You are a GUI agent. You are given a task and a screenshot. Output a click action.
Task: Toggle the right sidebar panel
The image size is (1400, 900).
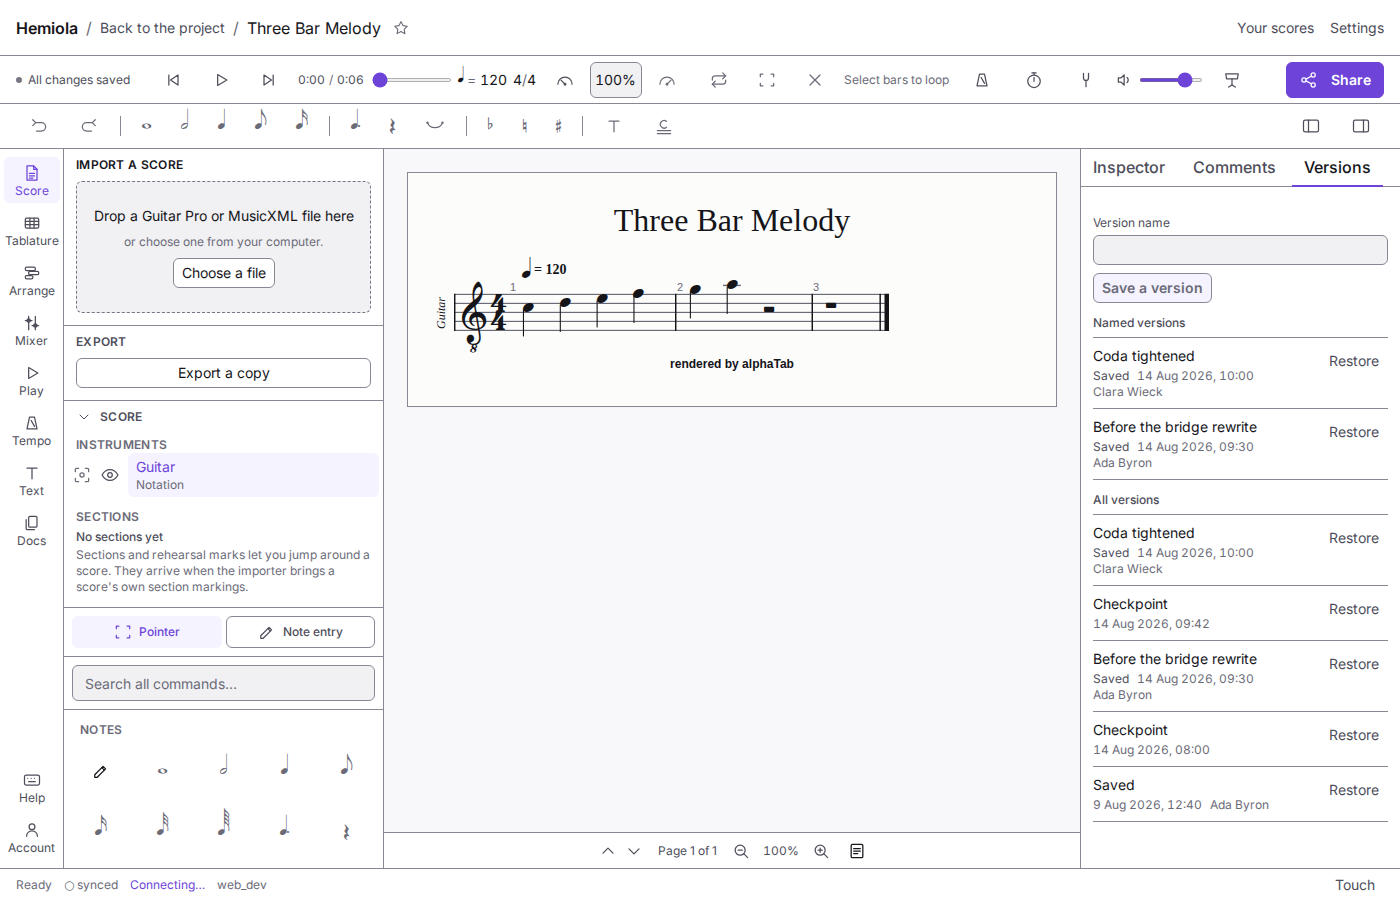[1361, 126]
